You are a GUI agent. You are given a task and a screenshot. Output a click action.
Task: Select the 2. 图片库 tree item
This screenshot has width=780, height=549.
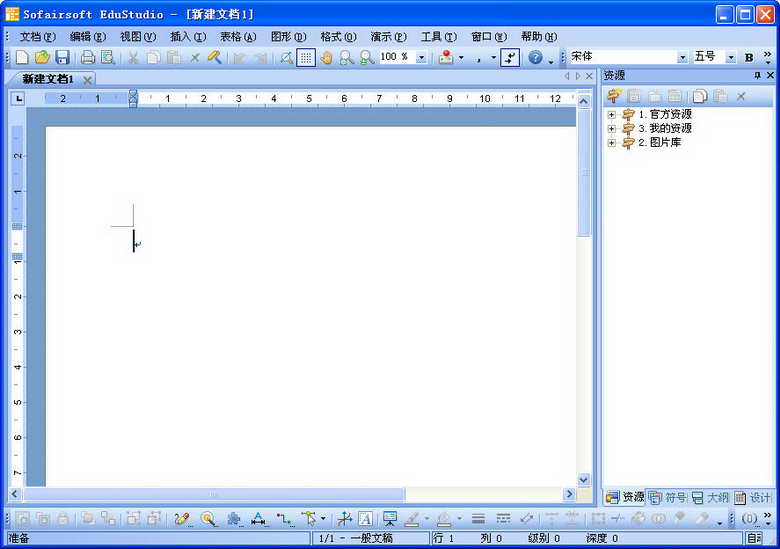pos(660,142)
